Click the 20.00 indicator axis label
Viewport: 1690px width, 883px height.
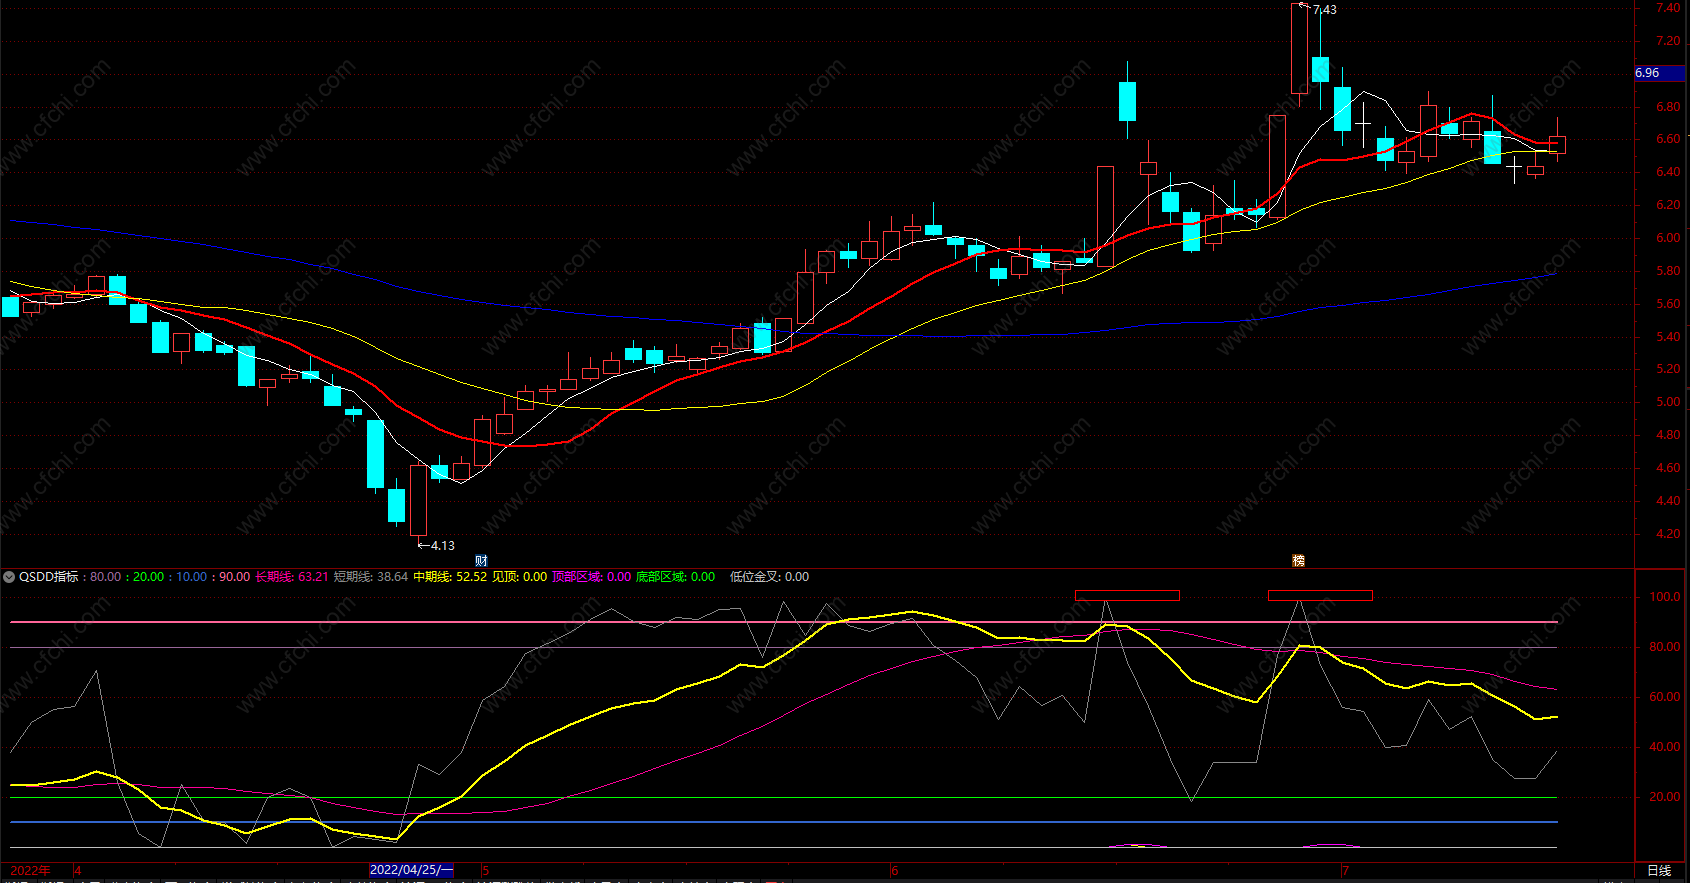[1665, 797]
